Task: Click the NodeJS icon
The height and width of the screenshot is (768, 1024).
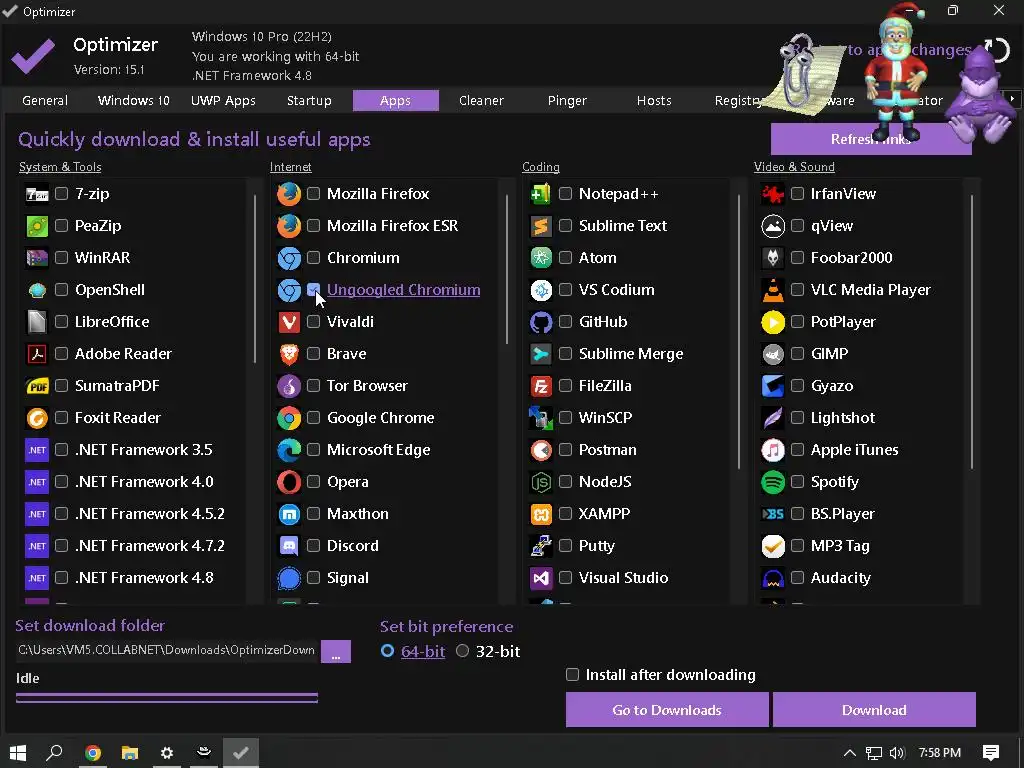Action: tap(541, 482)
